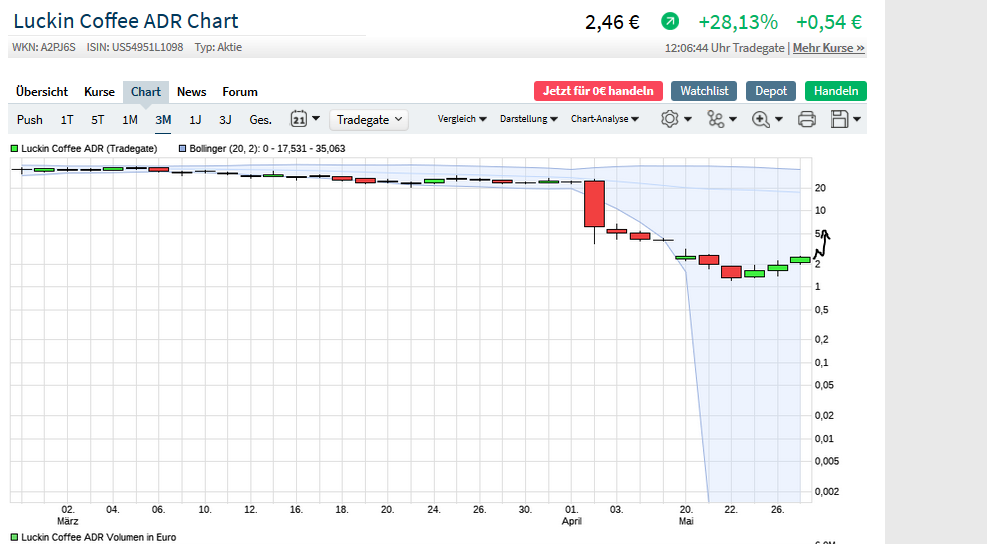Open the gear settings icon
Image resolution: width=987 pixels, height=544 pixels.
click(670, 119)
